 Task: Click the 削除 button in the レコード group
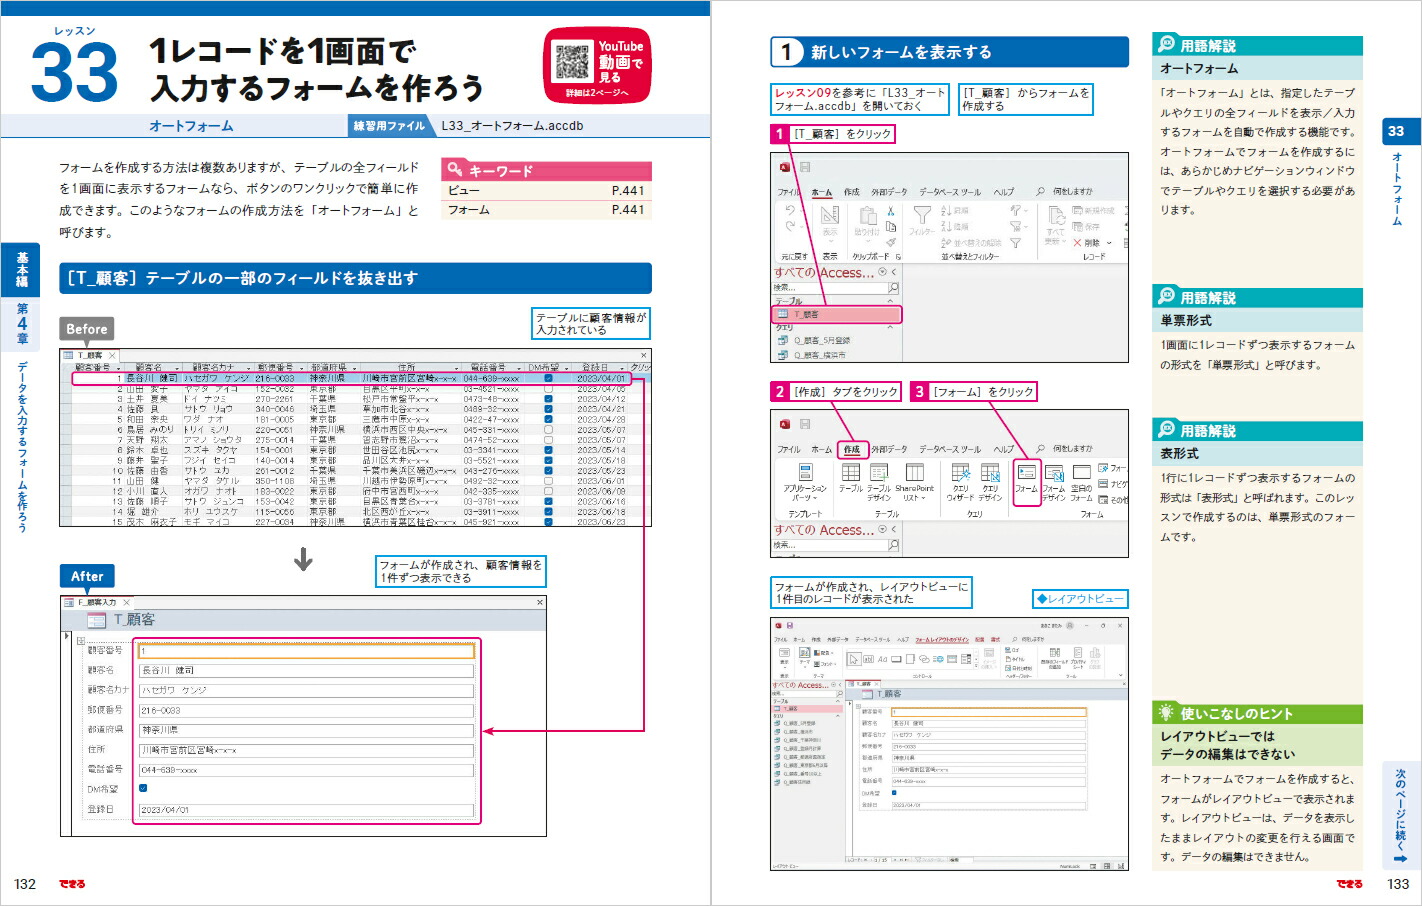click(x=1091, y=243)
